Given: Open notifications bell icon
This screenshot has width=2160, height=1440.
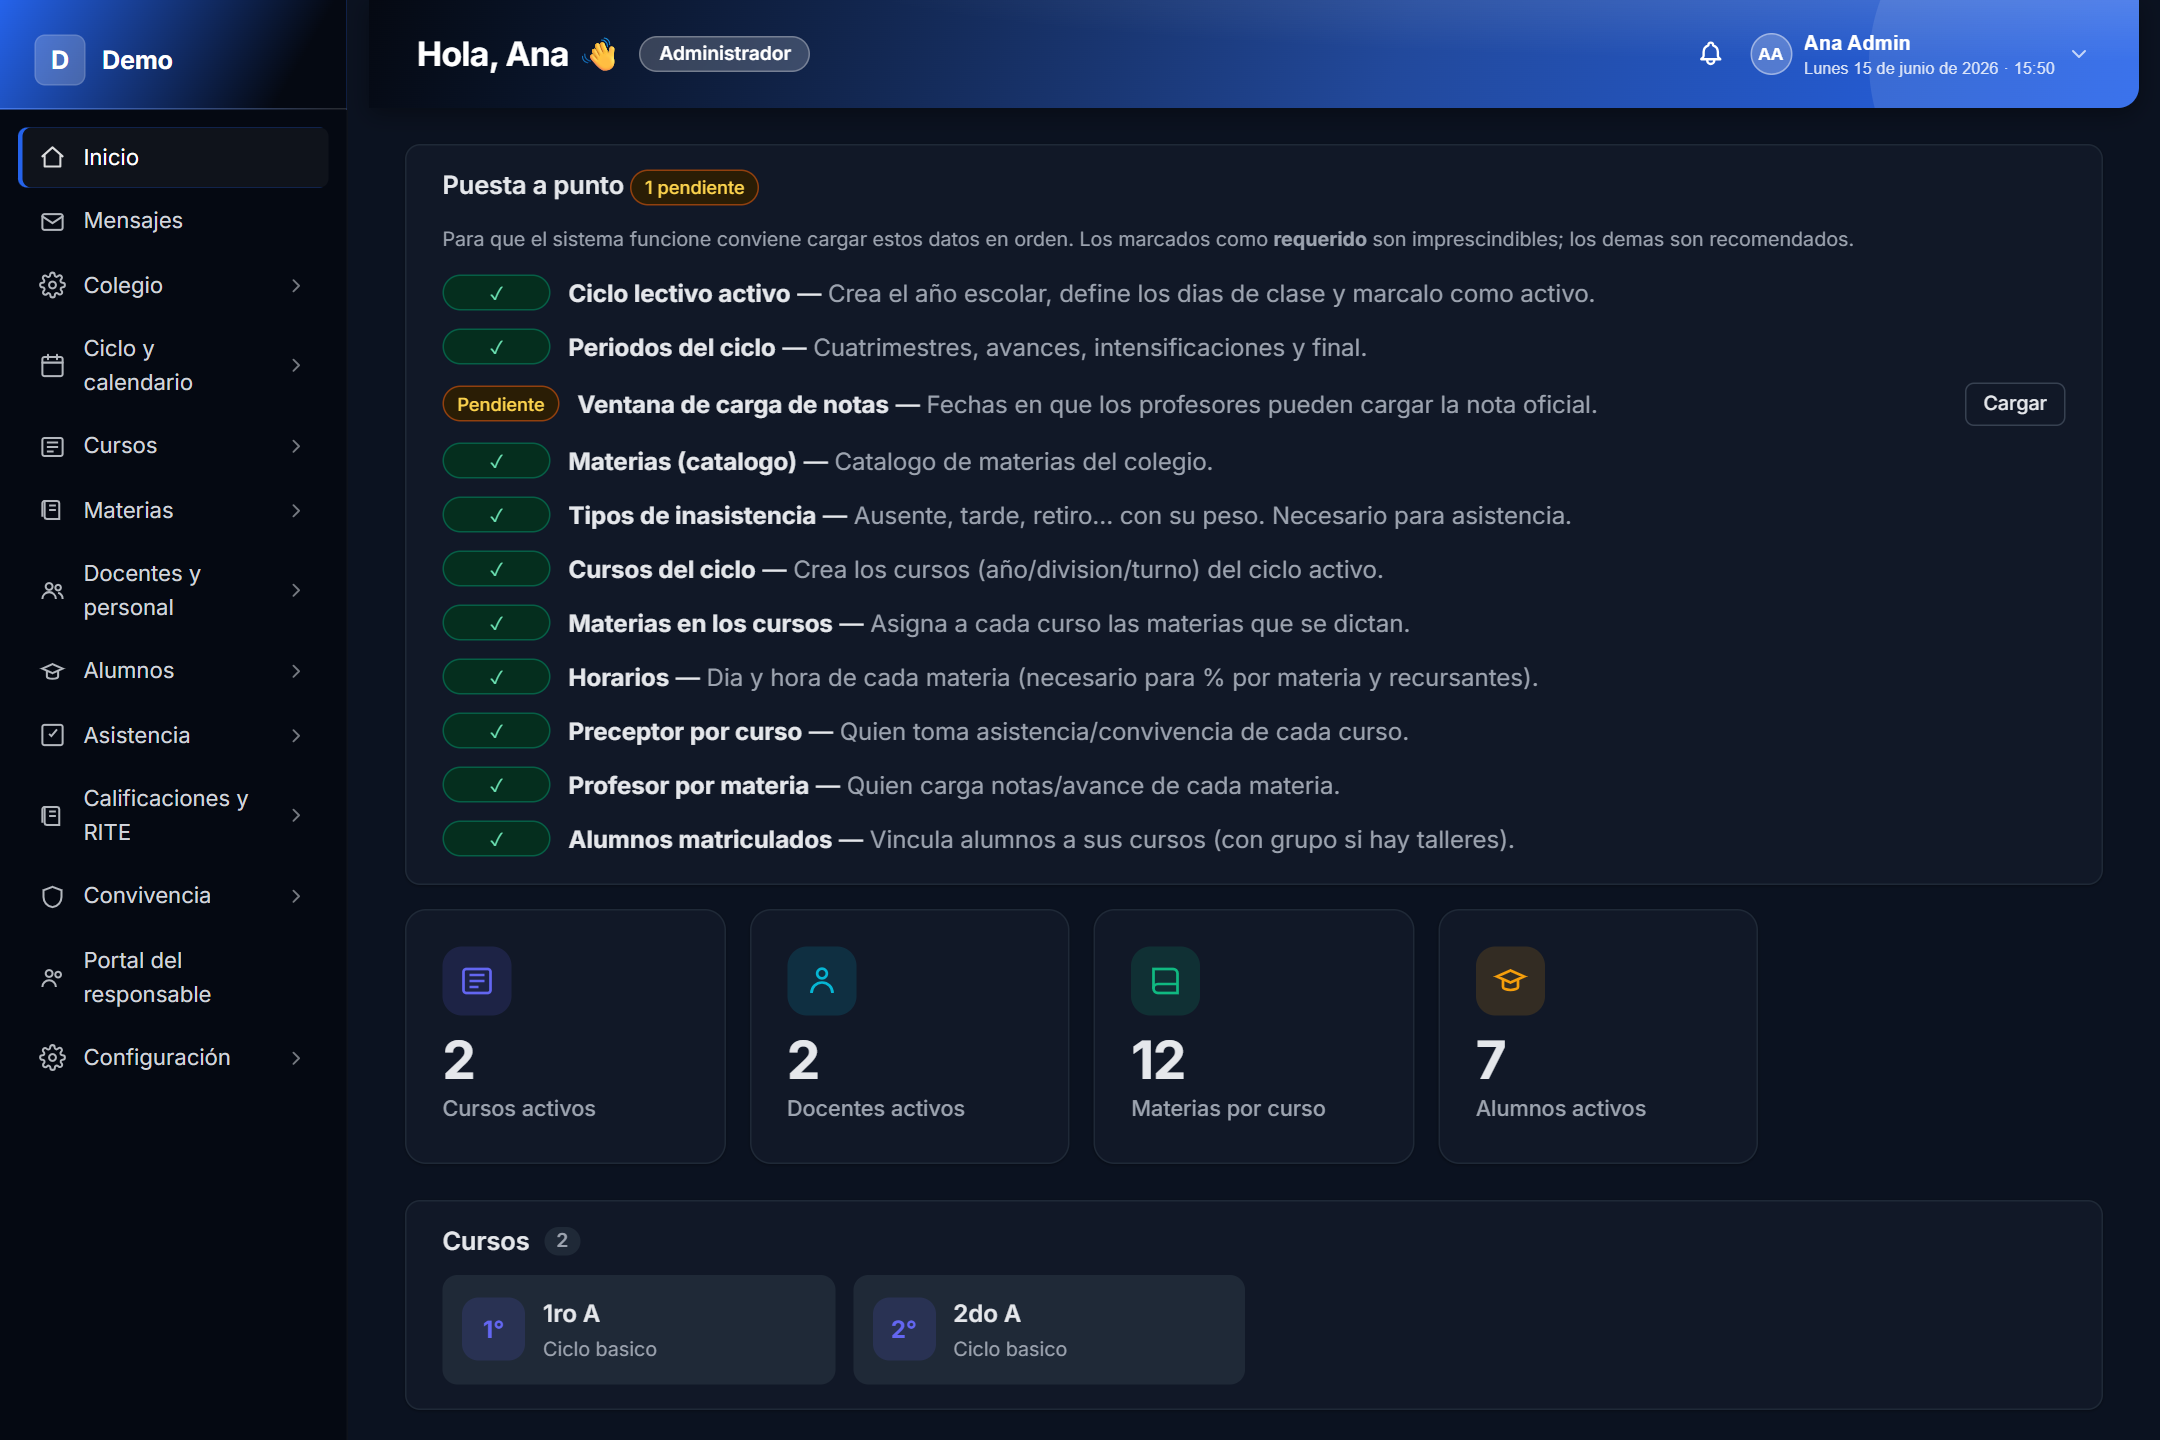Looking at the screenshot, I should pos(1710,54).
